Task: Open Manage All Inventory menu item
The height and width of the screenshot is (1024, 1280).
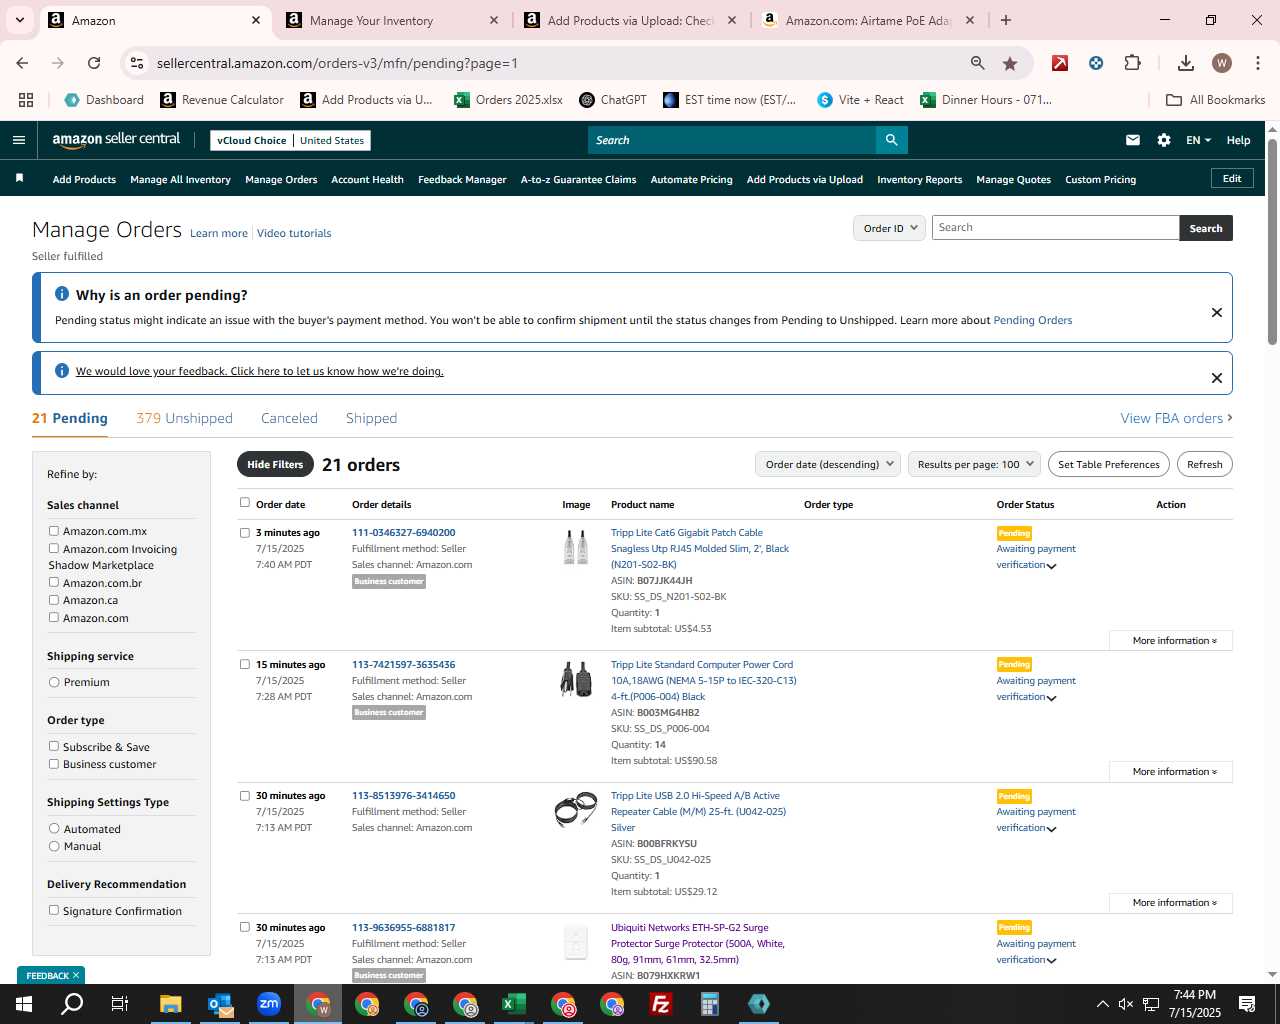Action: coord(180,179)
